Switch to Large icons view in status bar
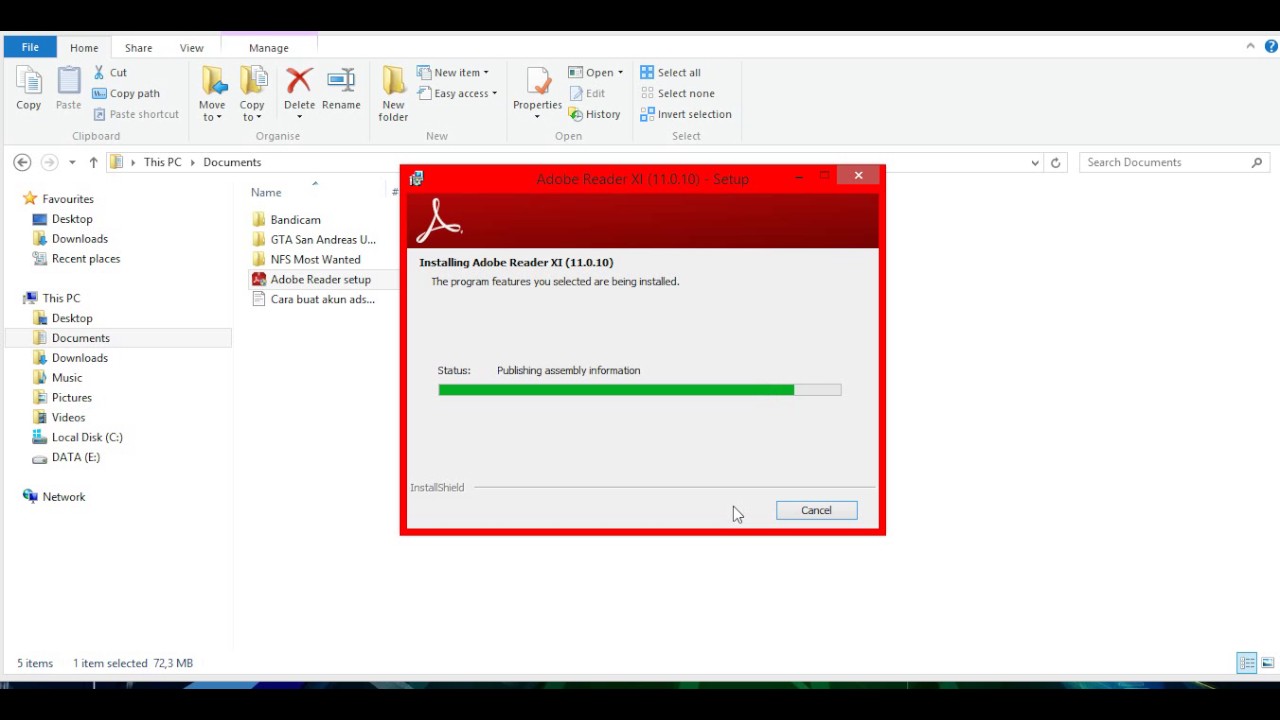1280x720 pixels. tap(1267, 663)
